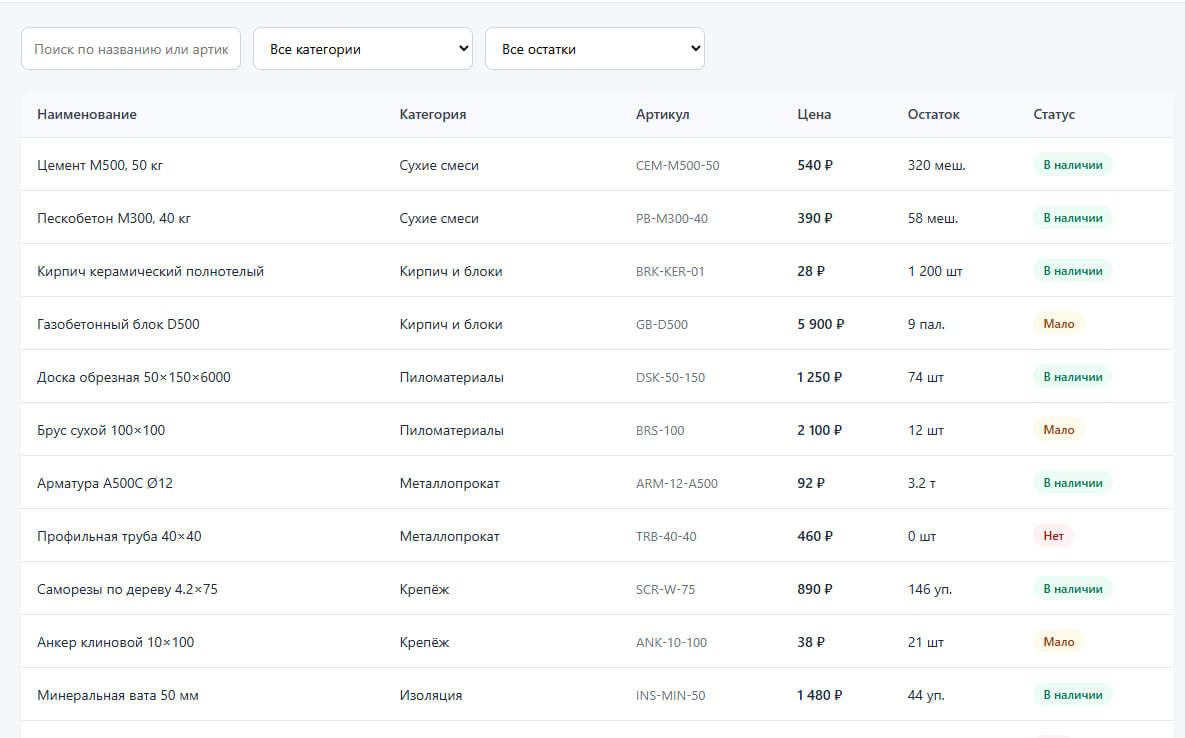Click price 540 ₽

click(x=815, y=165)
